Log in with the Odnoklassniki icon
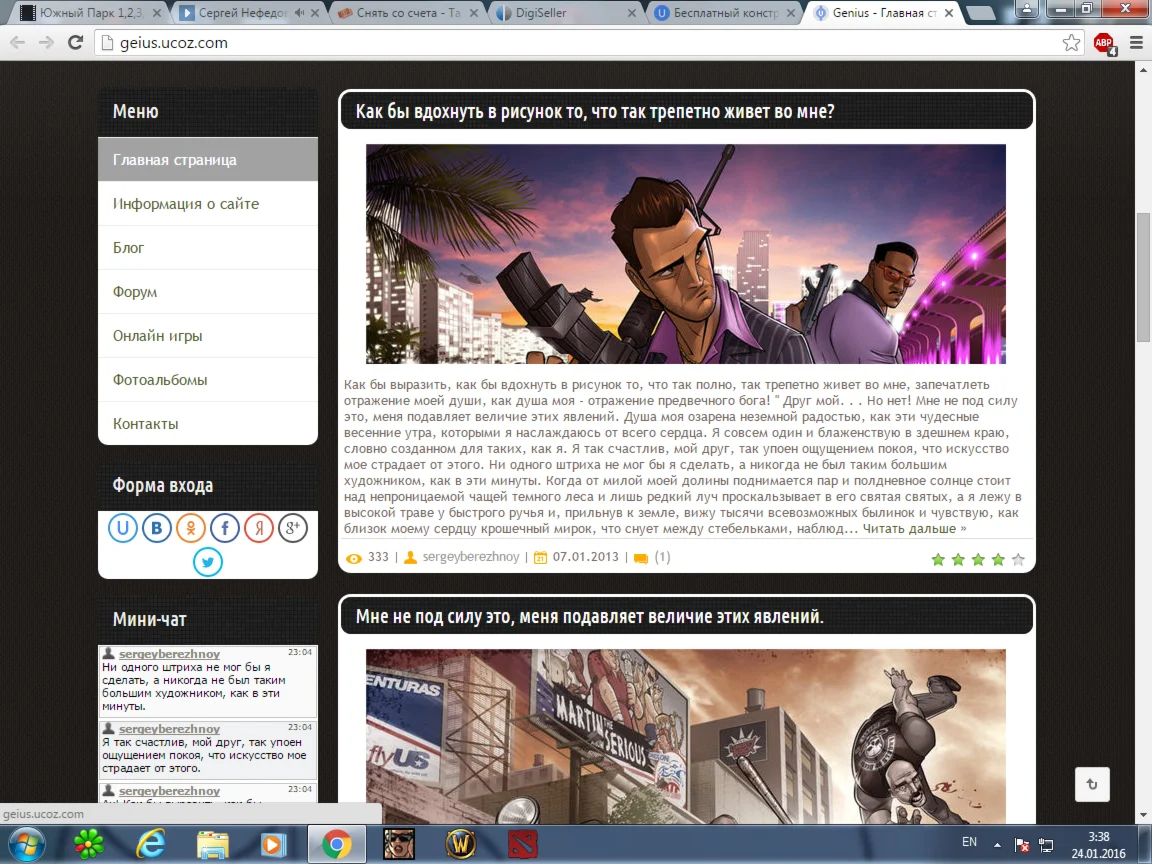Viewport: 1152px width, 864px height. 190,528
